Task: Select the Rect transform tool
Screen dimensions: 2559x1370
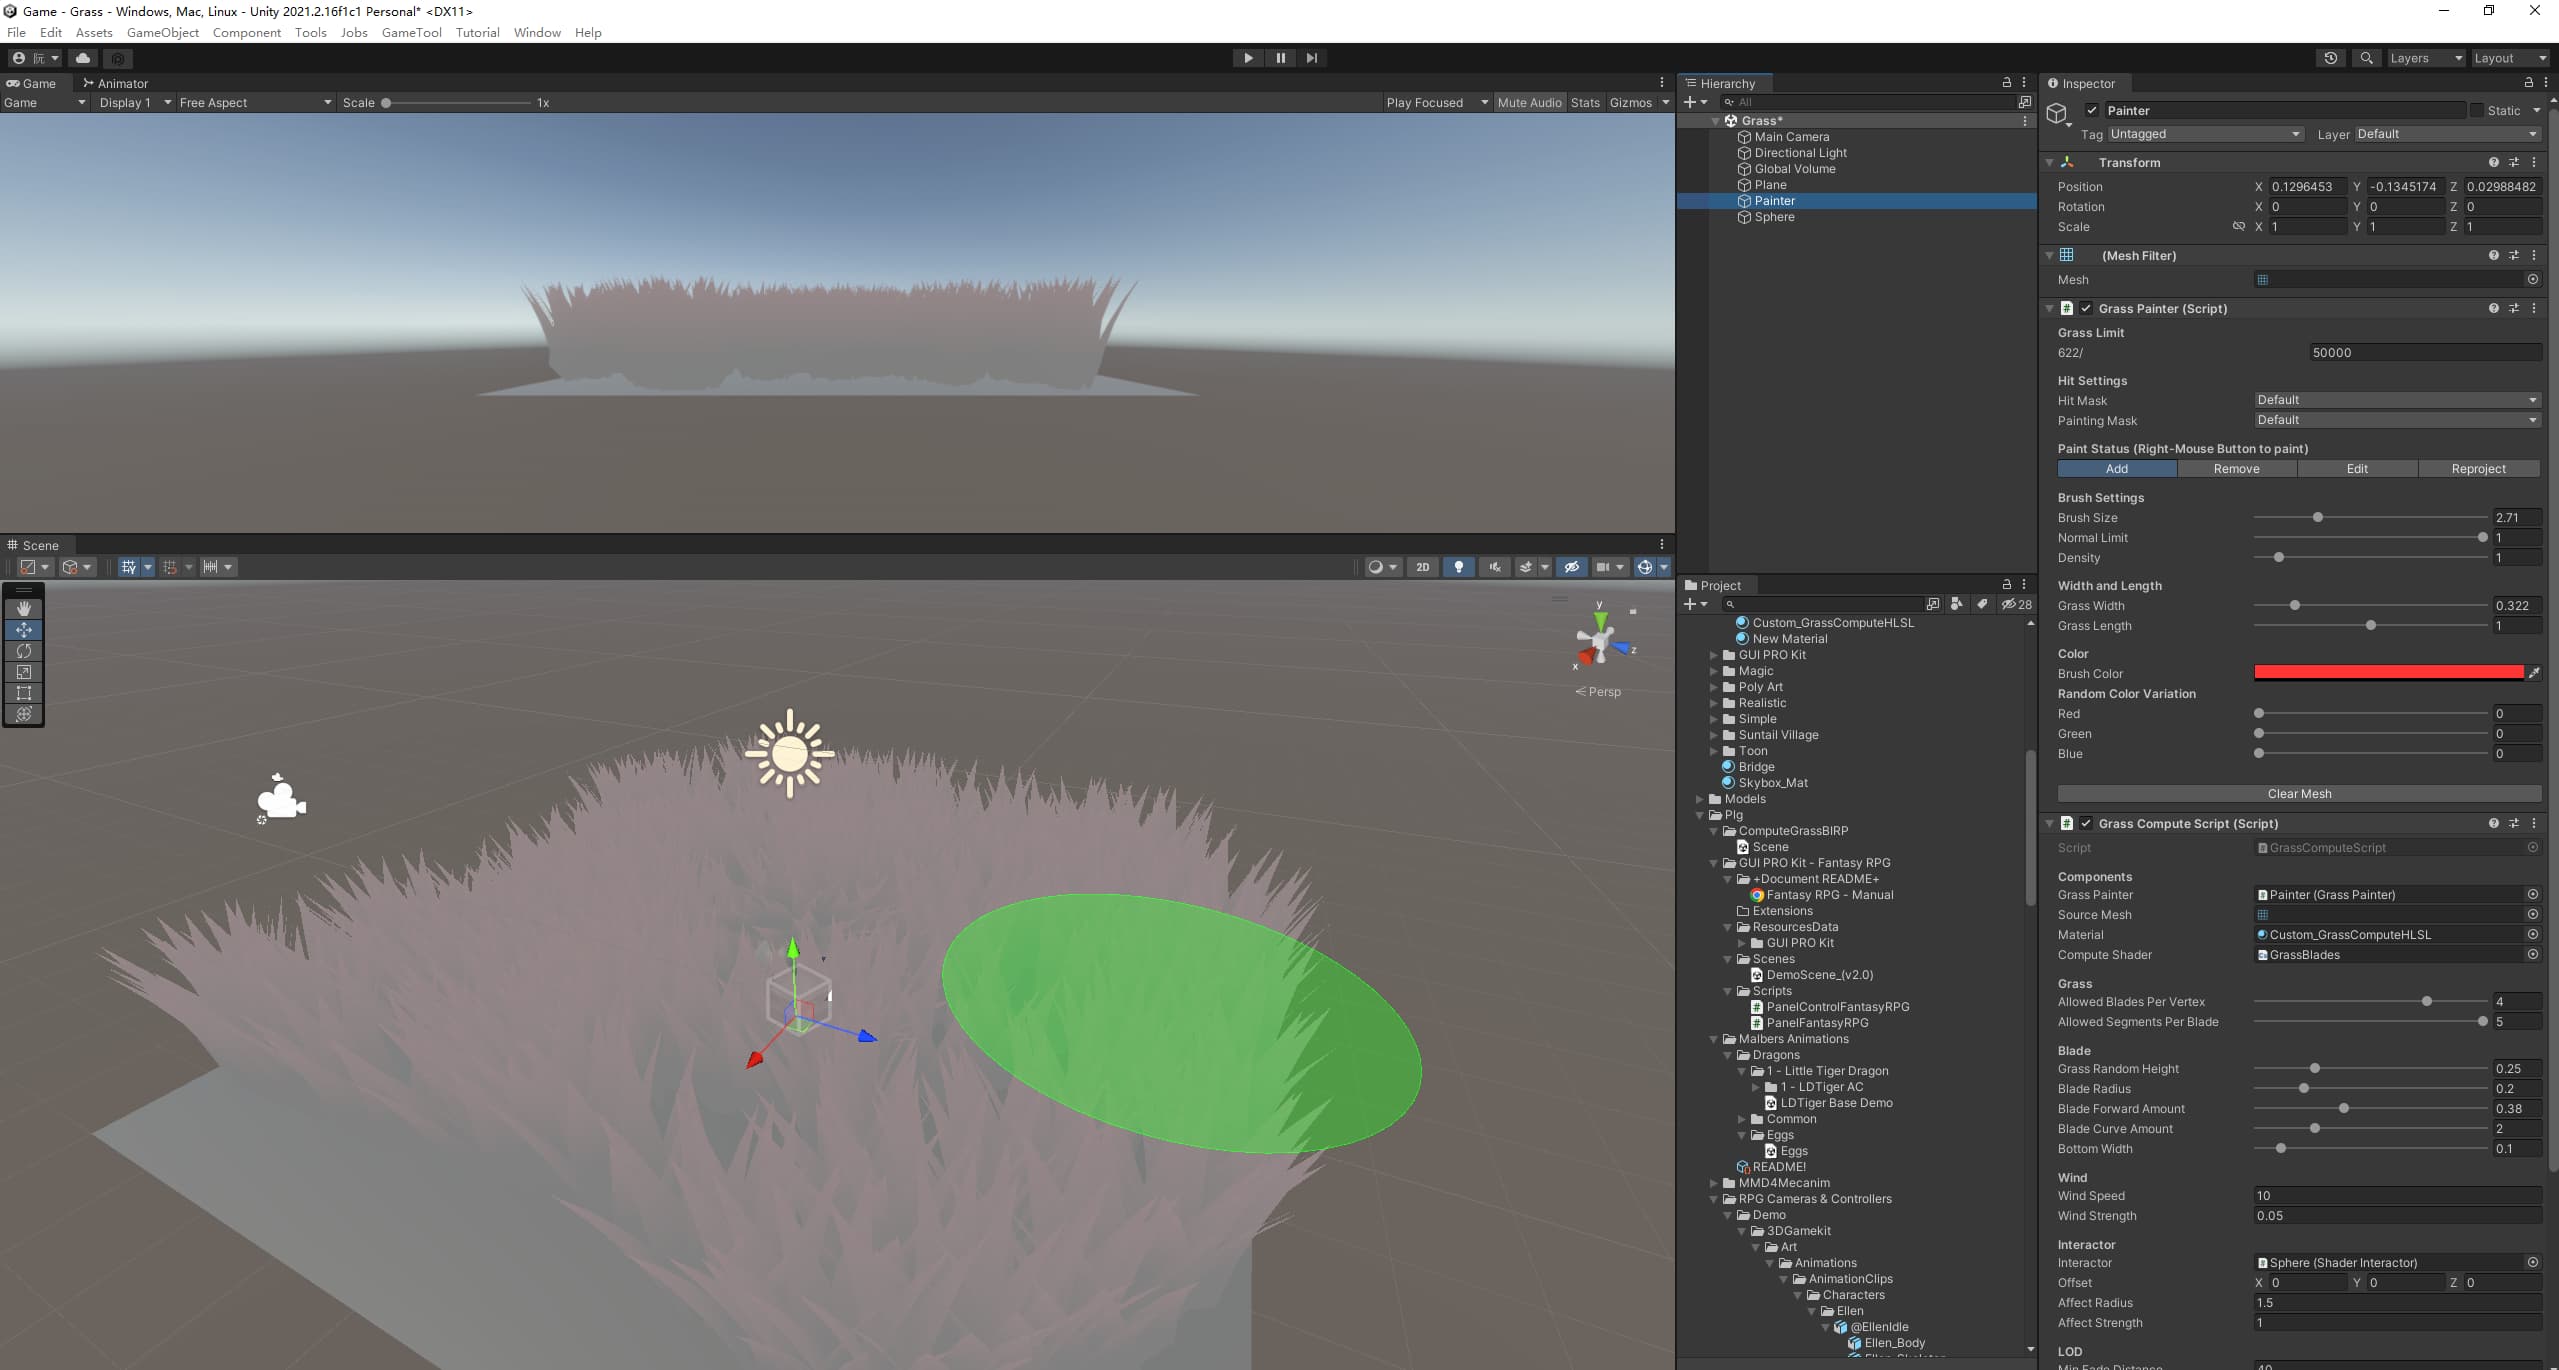Action: point(24,692)
